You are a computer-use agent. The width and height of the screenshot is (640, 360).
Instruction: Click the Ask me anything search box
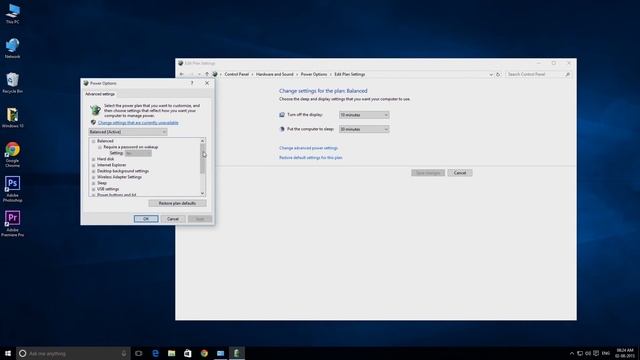click(73, 353)
